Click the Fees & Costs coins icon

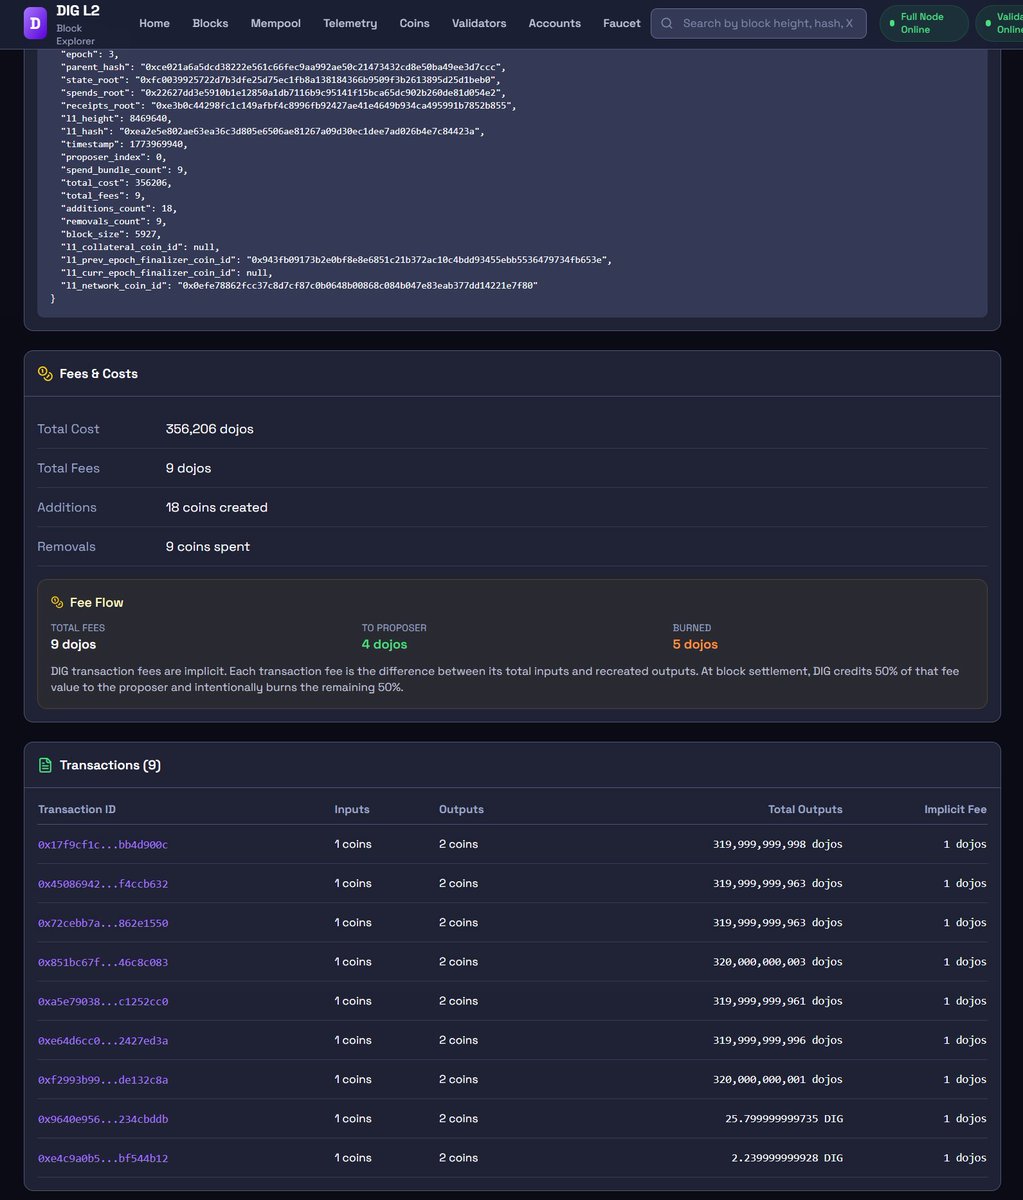(45, 373)
